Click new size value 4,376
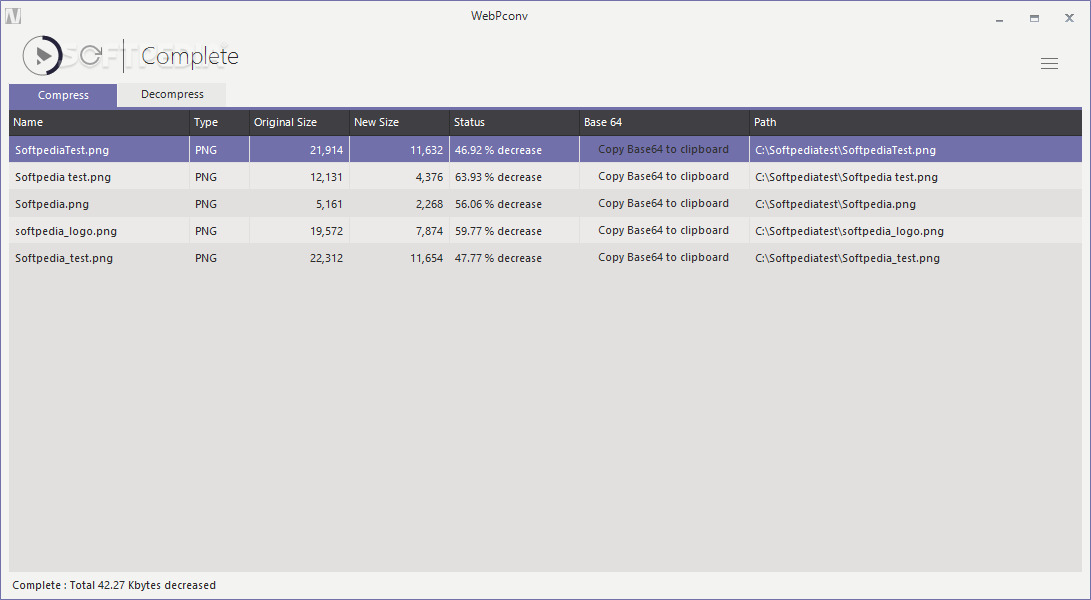The width and height of the screenshot is (1091, 600). click(x=429, y=177)
